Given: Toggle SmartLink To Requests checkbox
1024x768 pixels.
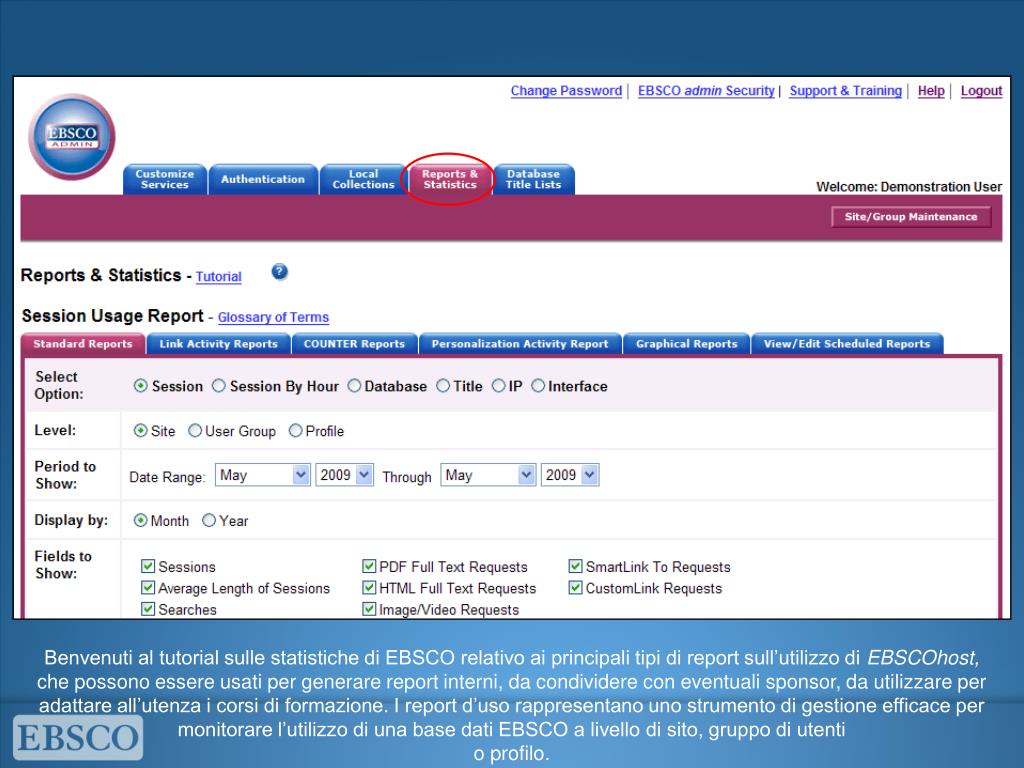Looking at the screenshot, I should 575,566.
